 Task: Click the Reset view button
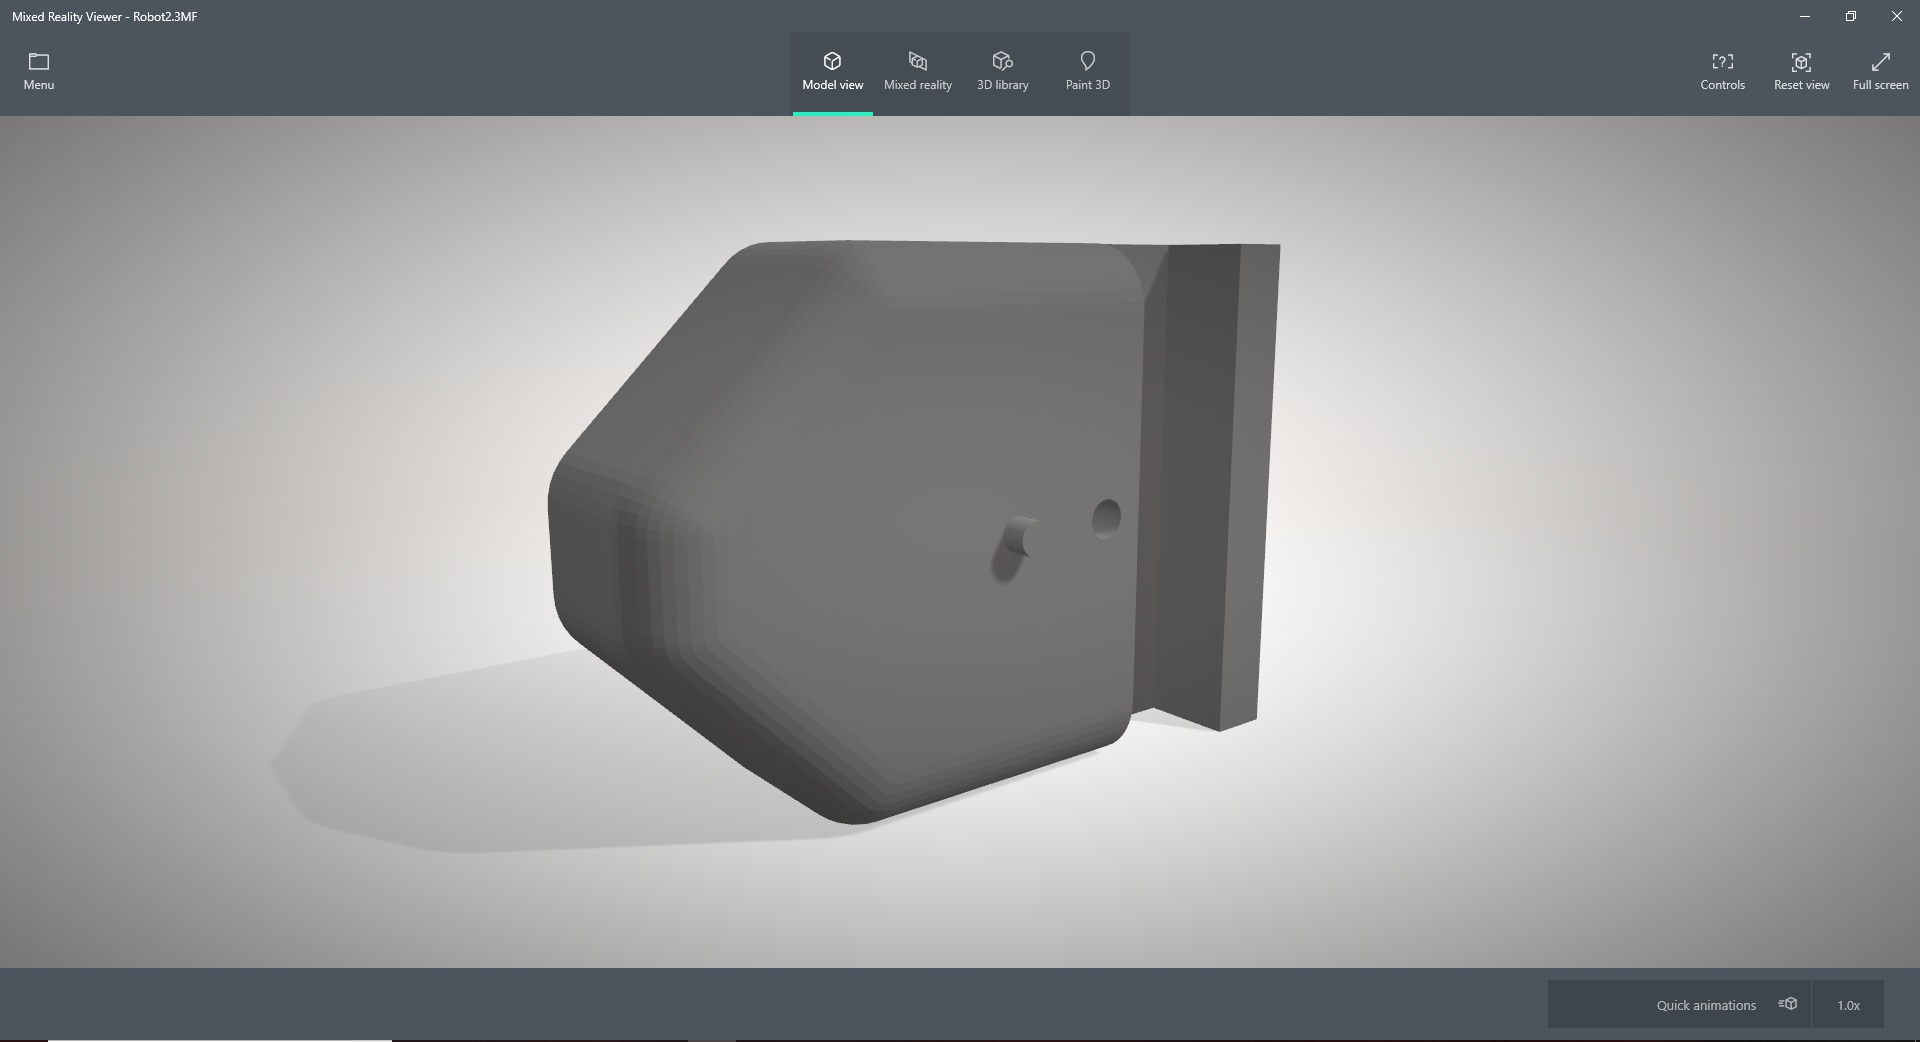click(x=1801, y=73)
